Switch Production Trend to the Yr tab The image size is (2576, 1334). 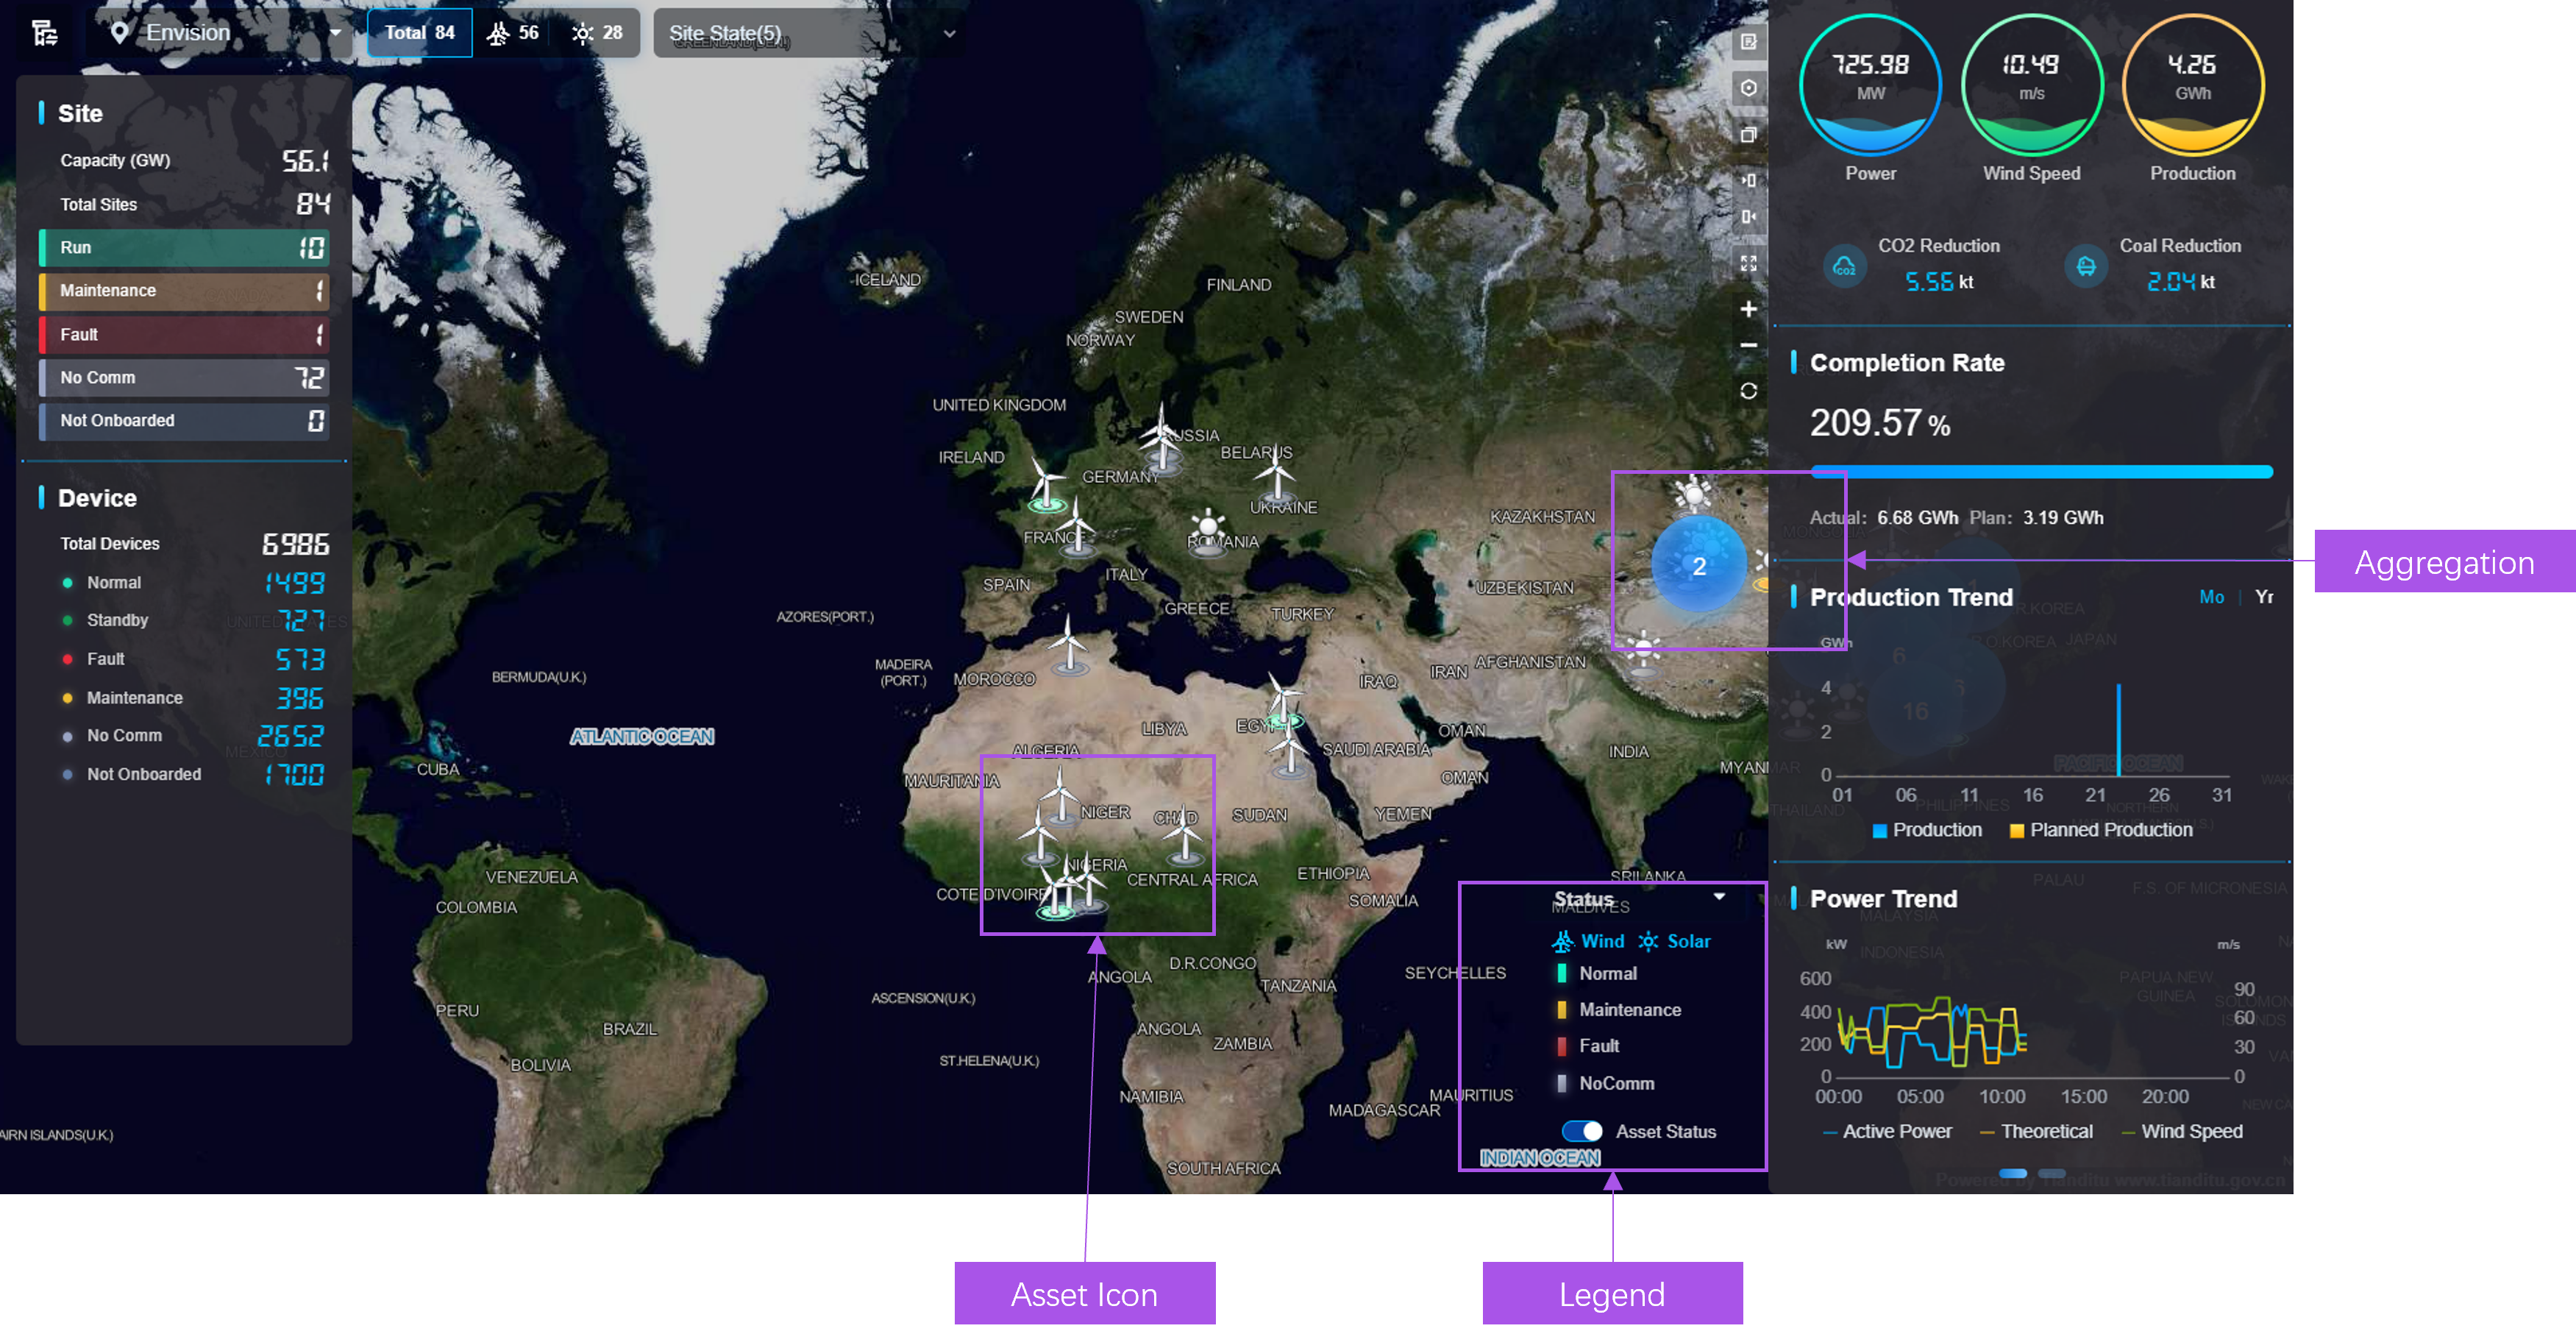click(x=2264, y=597)
